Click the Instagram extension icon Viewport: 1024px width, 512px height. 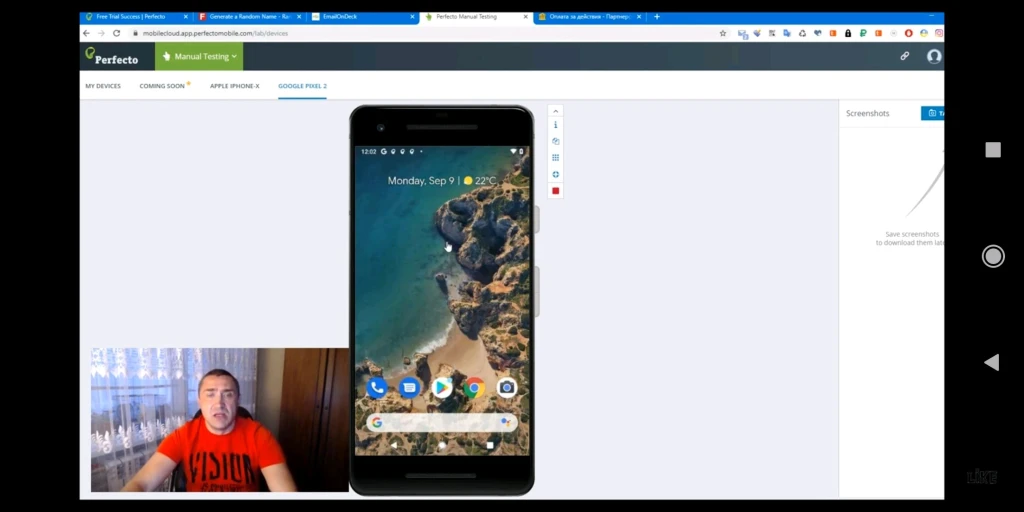[938, 33]
